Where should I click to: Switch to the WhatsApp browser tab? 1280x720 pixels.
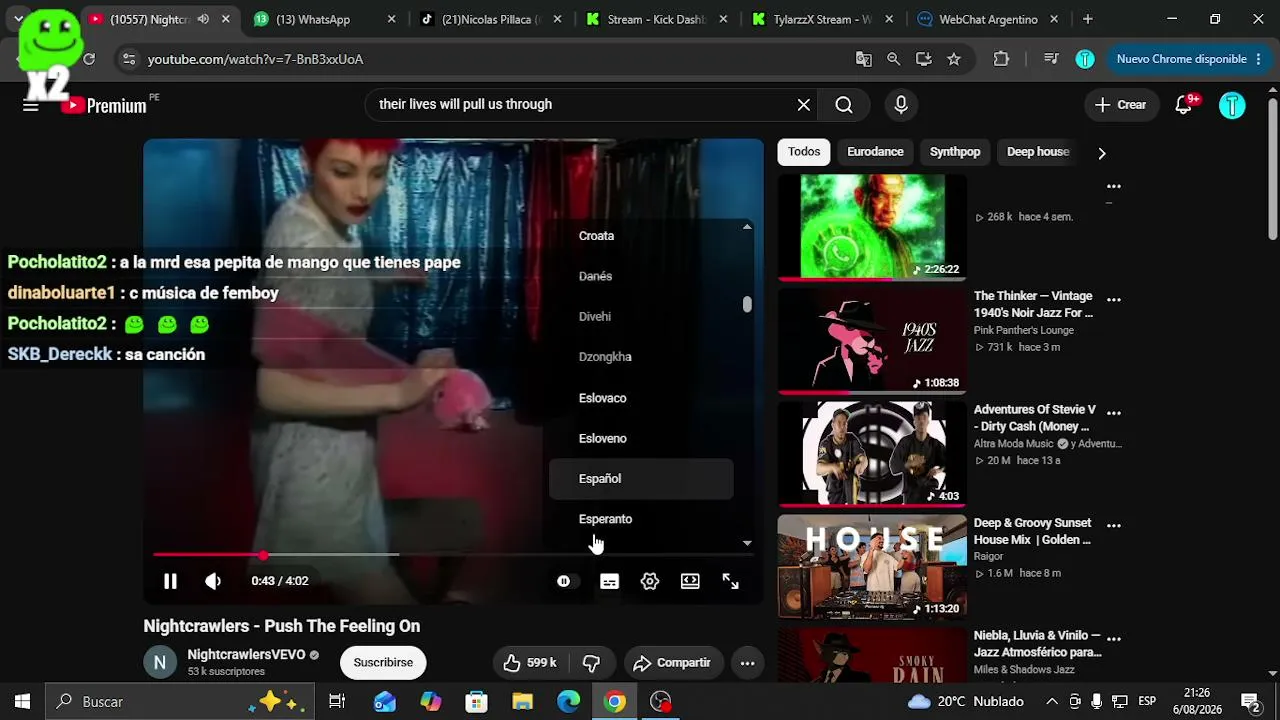click(325, 19)
